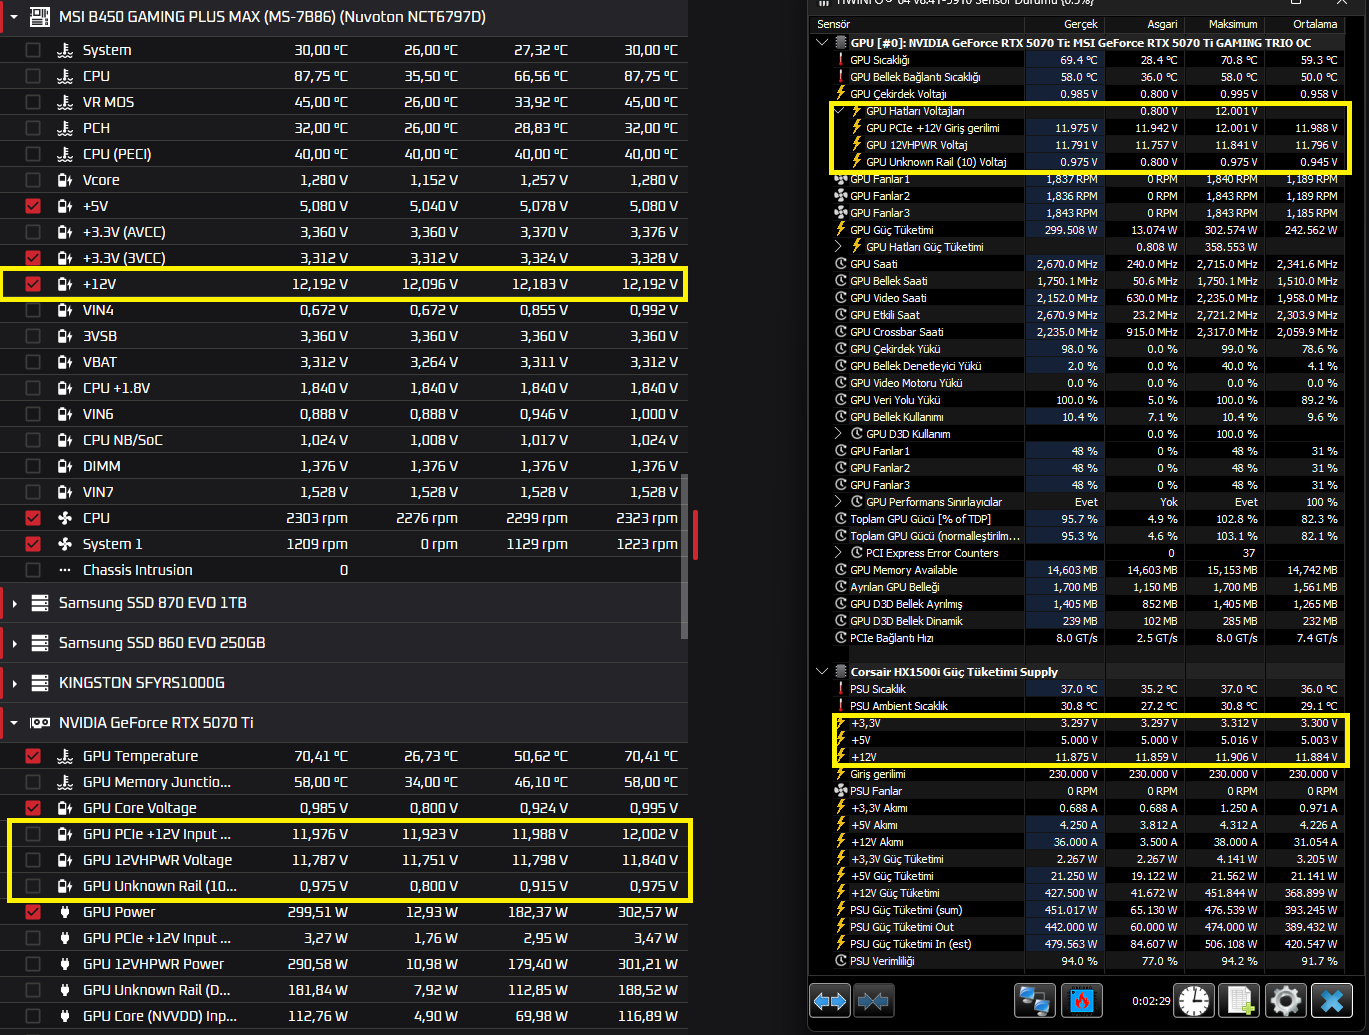Click the expand-columns arrows button in HWiNFO
The height and width of the screenshot is (1035, 1369).
[830, 1001]
